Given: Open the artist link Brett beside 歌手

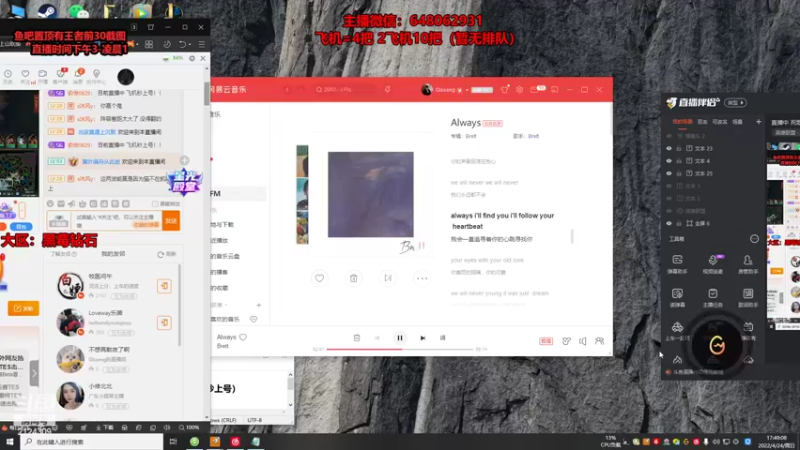Looking at the screenshot, I should click(x=533, y=136).
